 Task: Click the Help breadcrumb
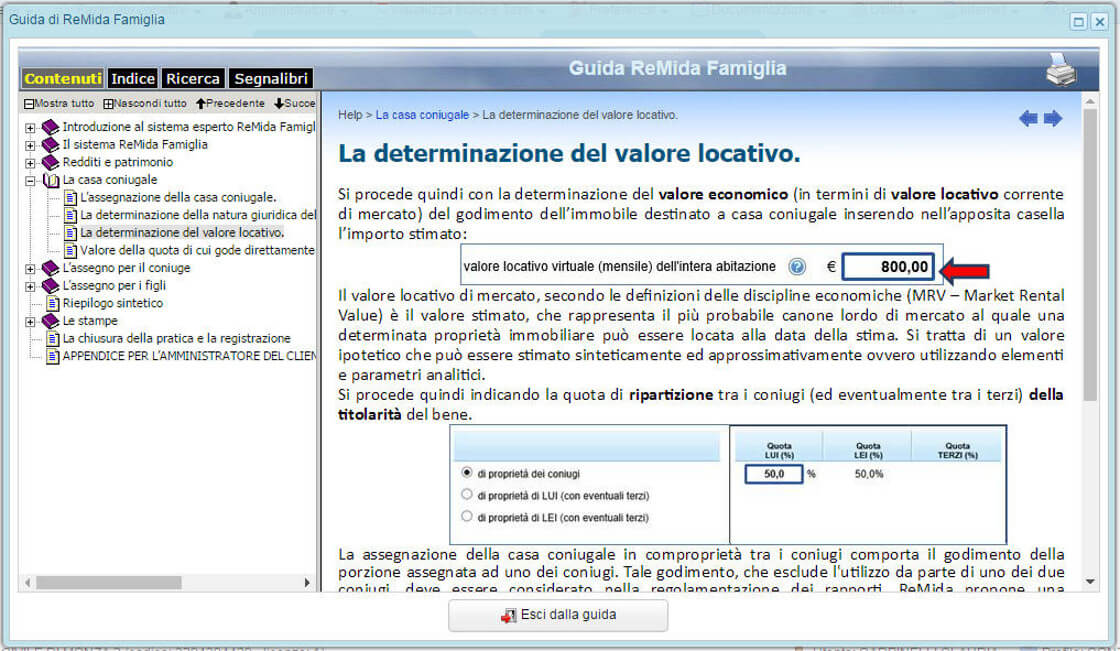click(350, 115)
